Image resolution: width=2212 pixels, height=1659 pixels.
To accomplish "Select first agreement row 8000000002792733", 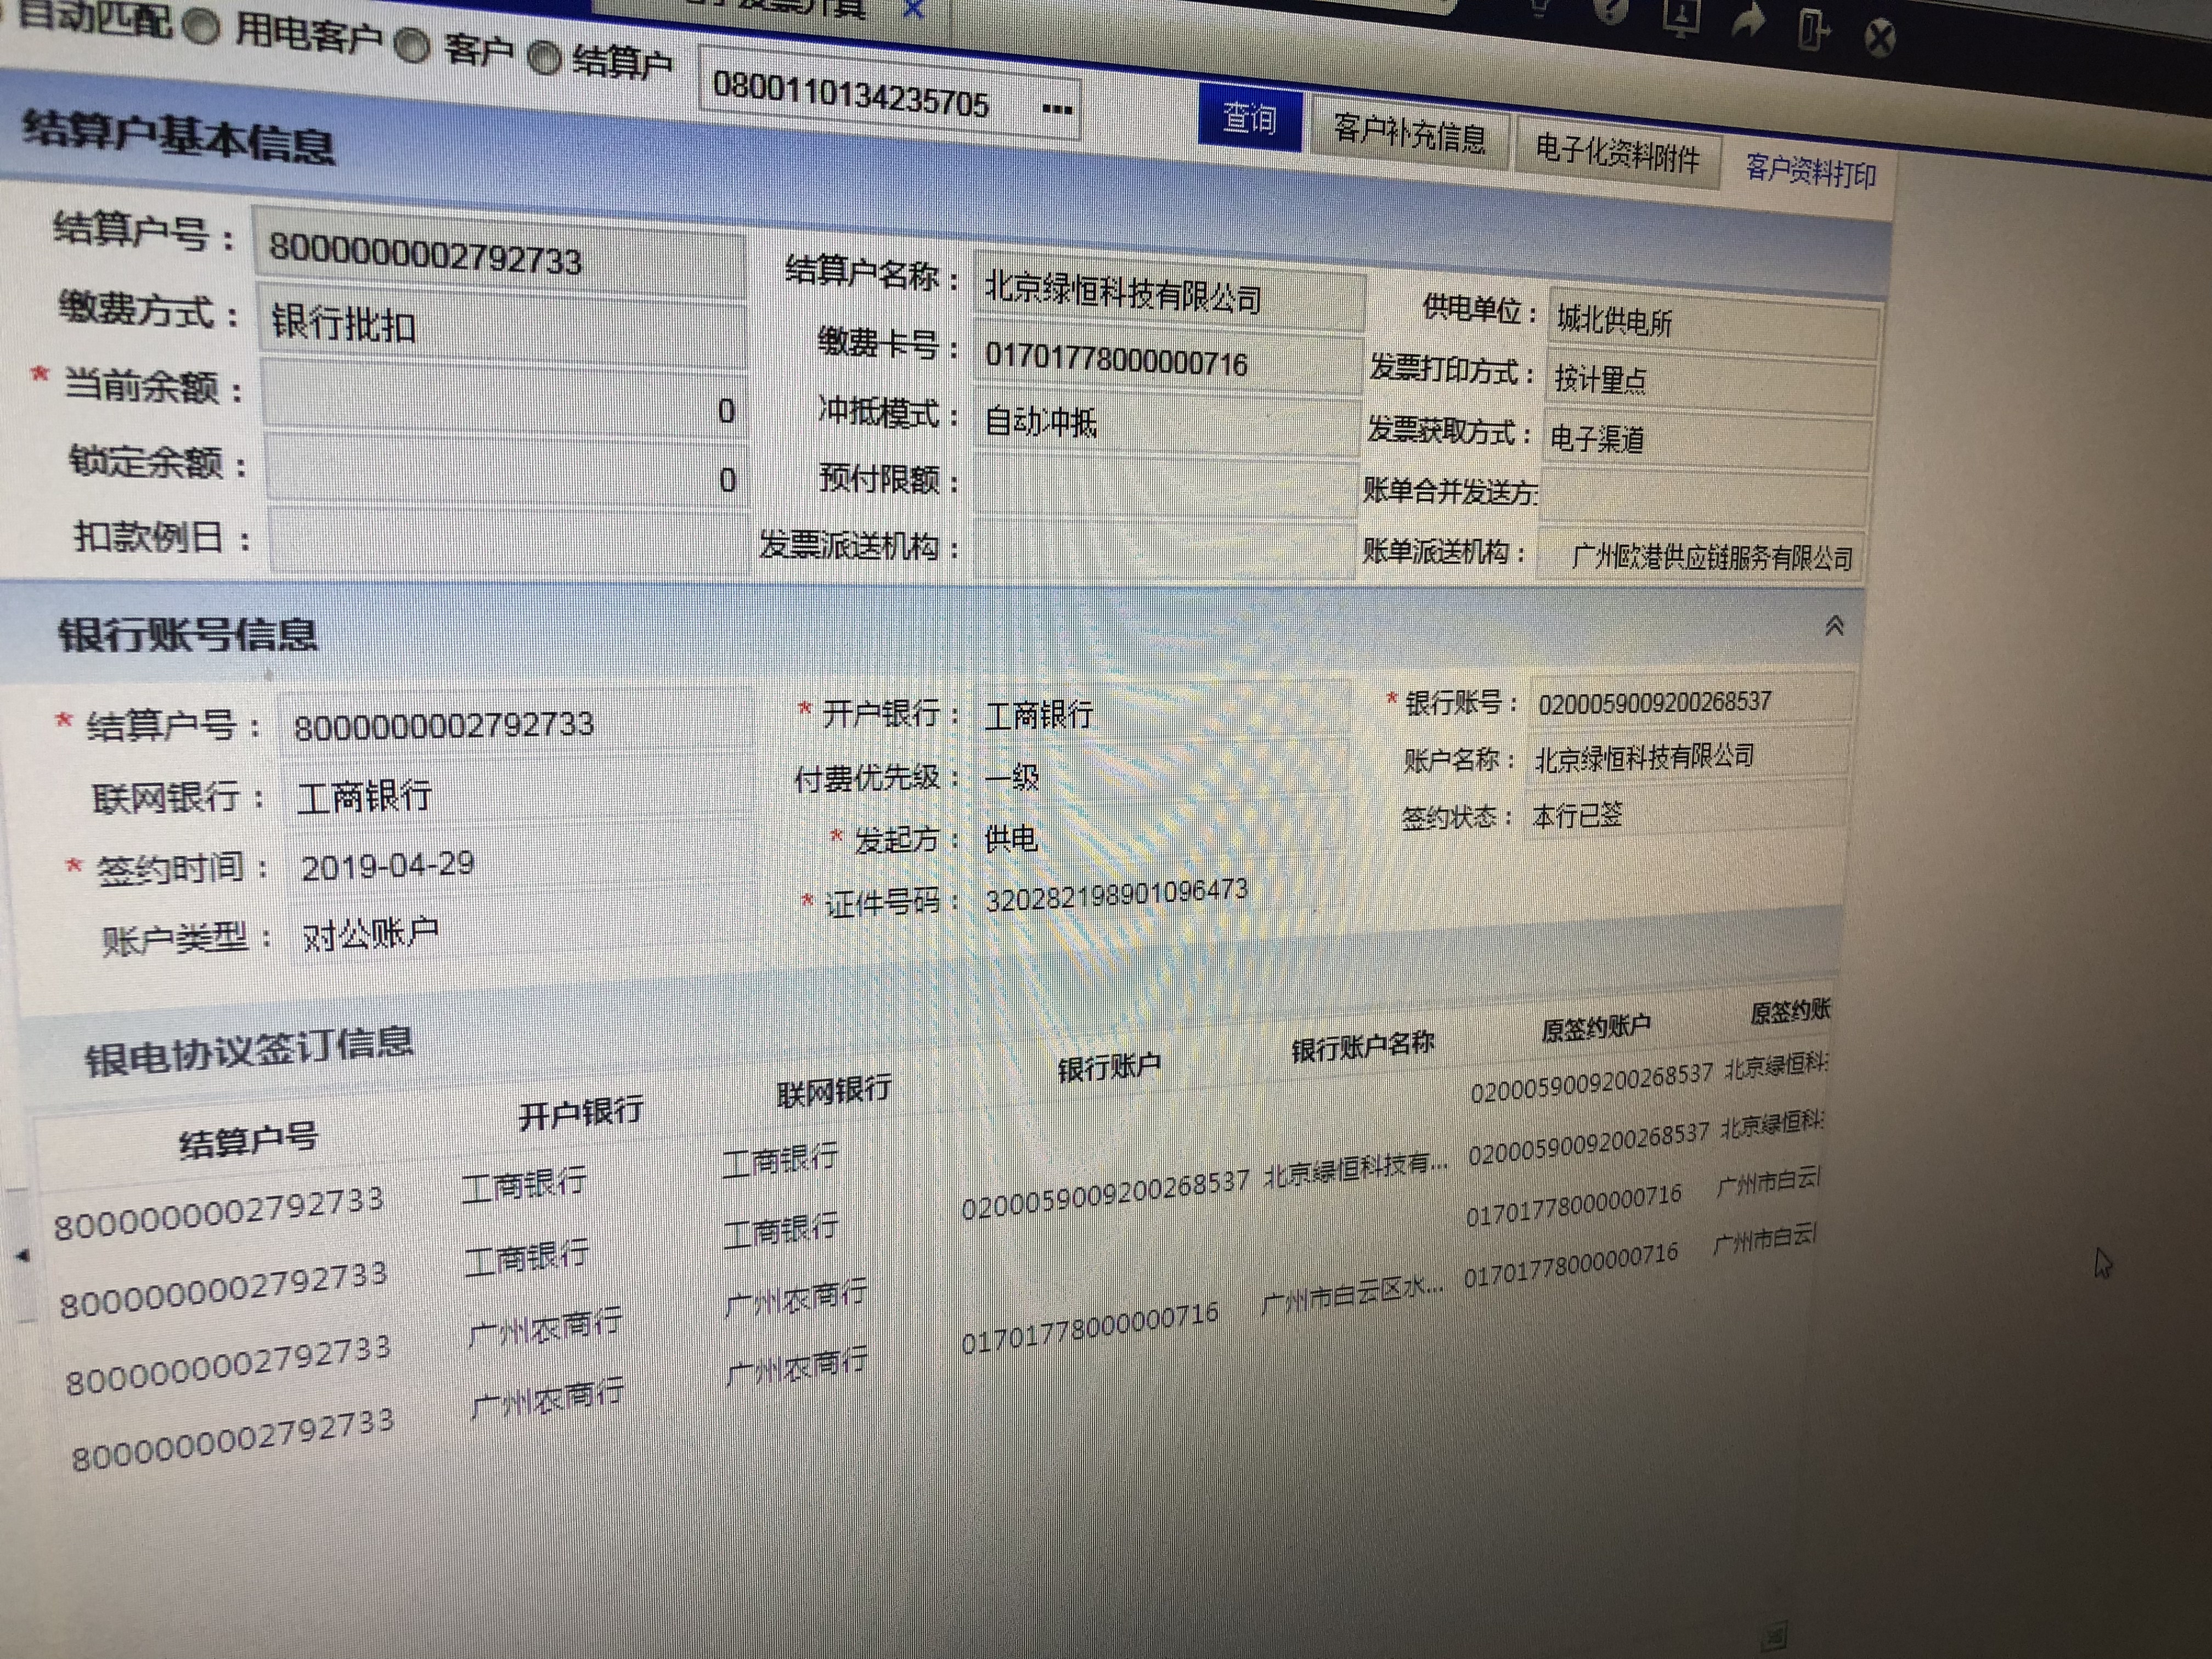I will [x=219, y=1214].
